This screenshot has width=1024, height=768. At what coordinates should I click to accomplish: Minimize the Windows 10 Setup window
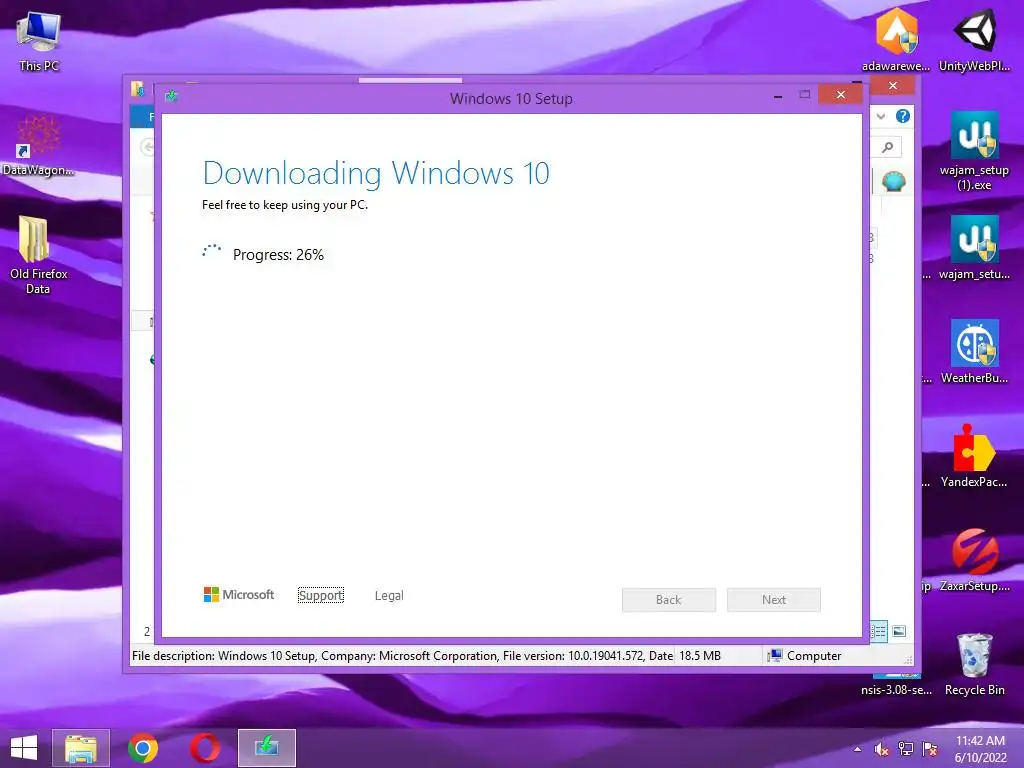tap(778, 95)
